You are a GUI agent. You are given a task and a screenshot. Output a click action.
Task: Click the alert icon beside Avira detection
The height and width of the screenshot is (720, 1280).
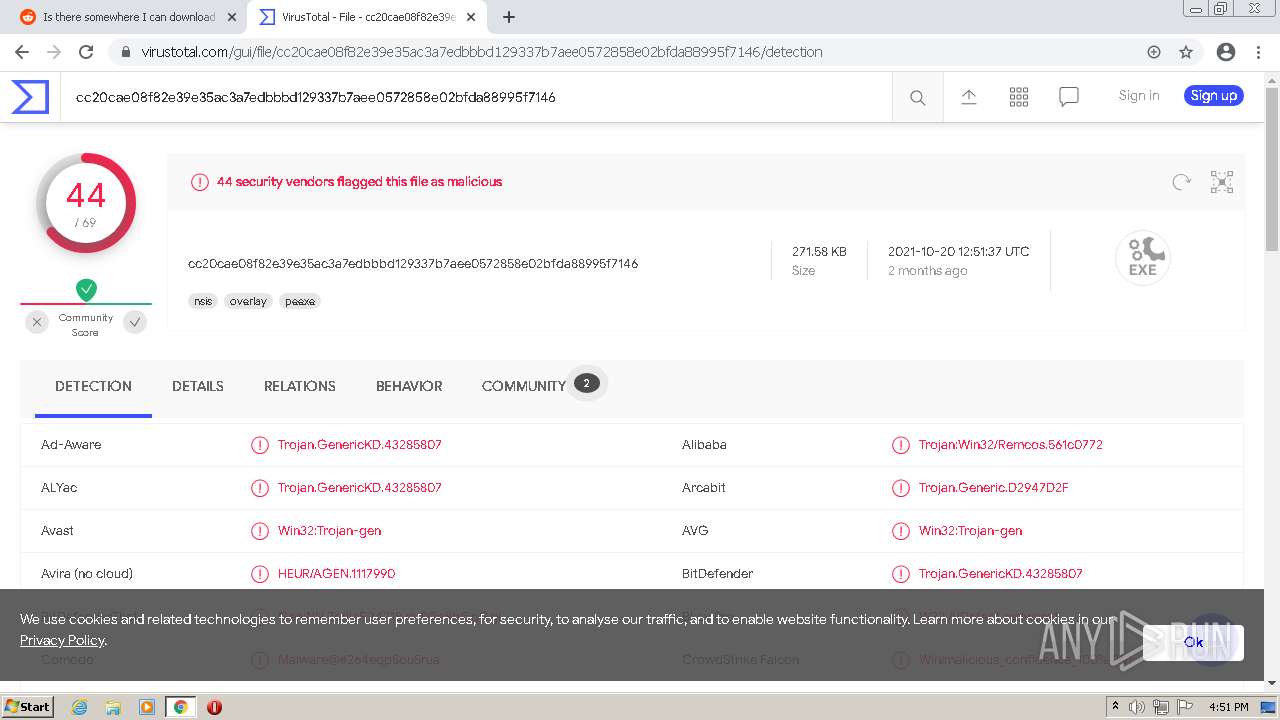tap(260, 574)
